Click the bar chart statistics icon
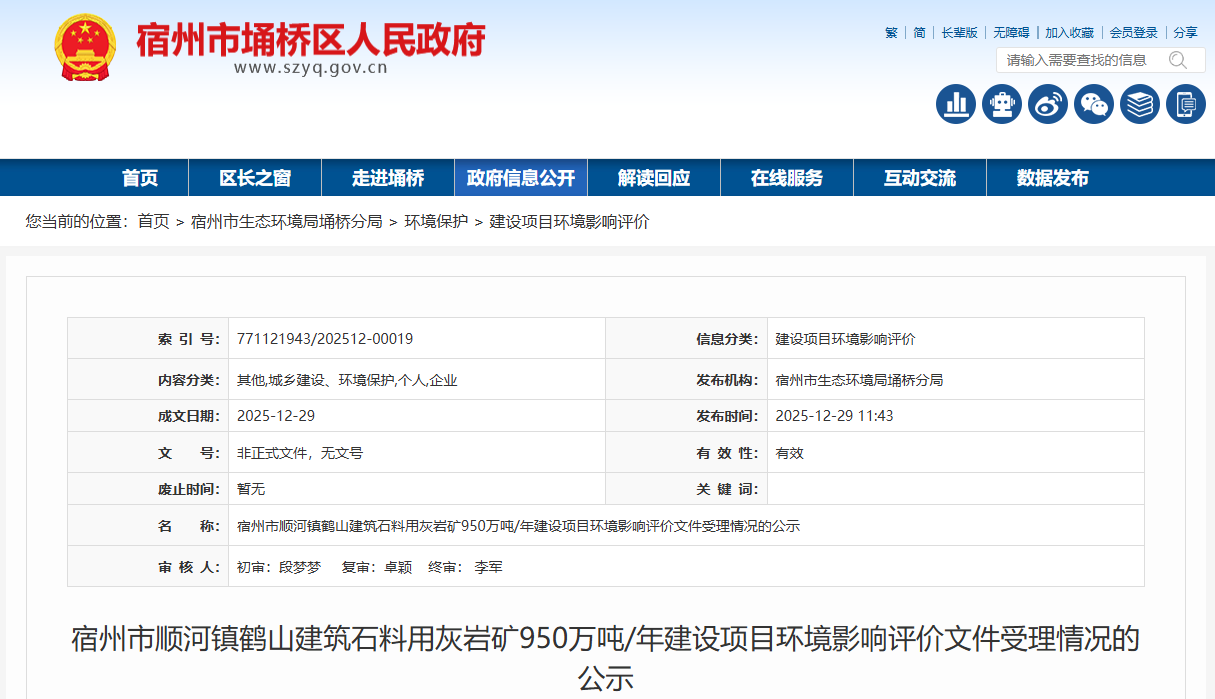 [955, 104]
